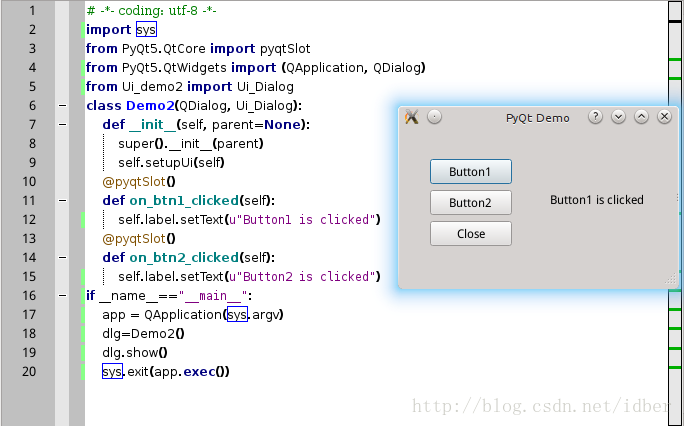Click Button2 in the PyQt Demo dialog
Image resolution: width=684 pixels, height=426 pixels.
[471, 202]
